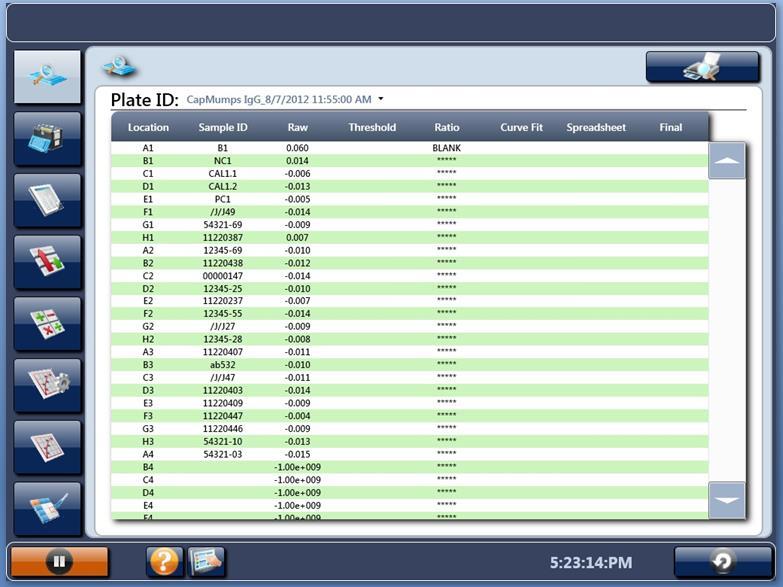Open the curve chart sidebar icon
The width and height of the screenshot is (783, 587).
47,447
